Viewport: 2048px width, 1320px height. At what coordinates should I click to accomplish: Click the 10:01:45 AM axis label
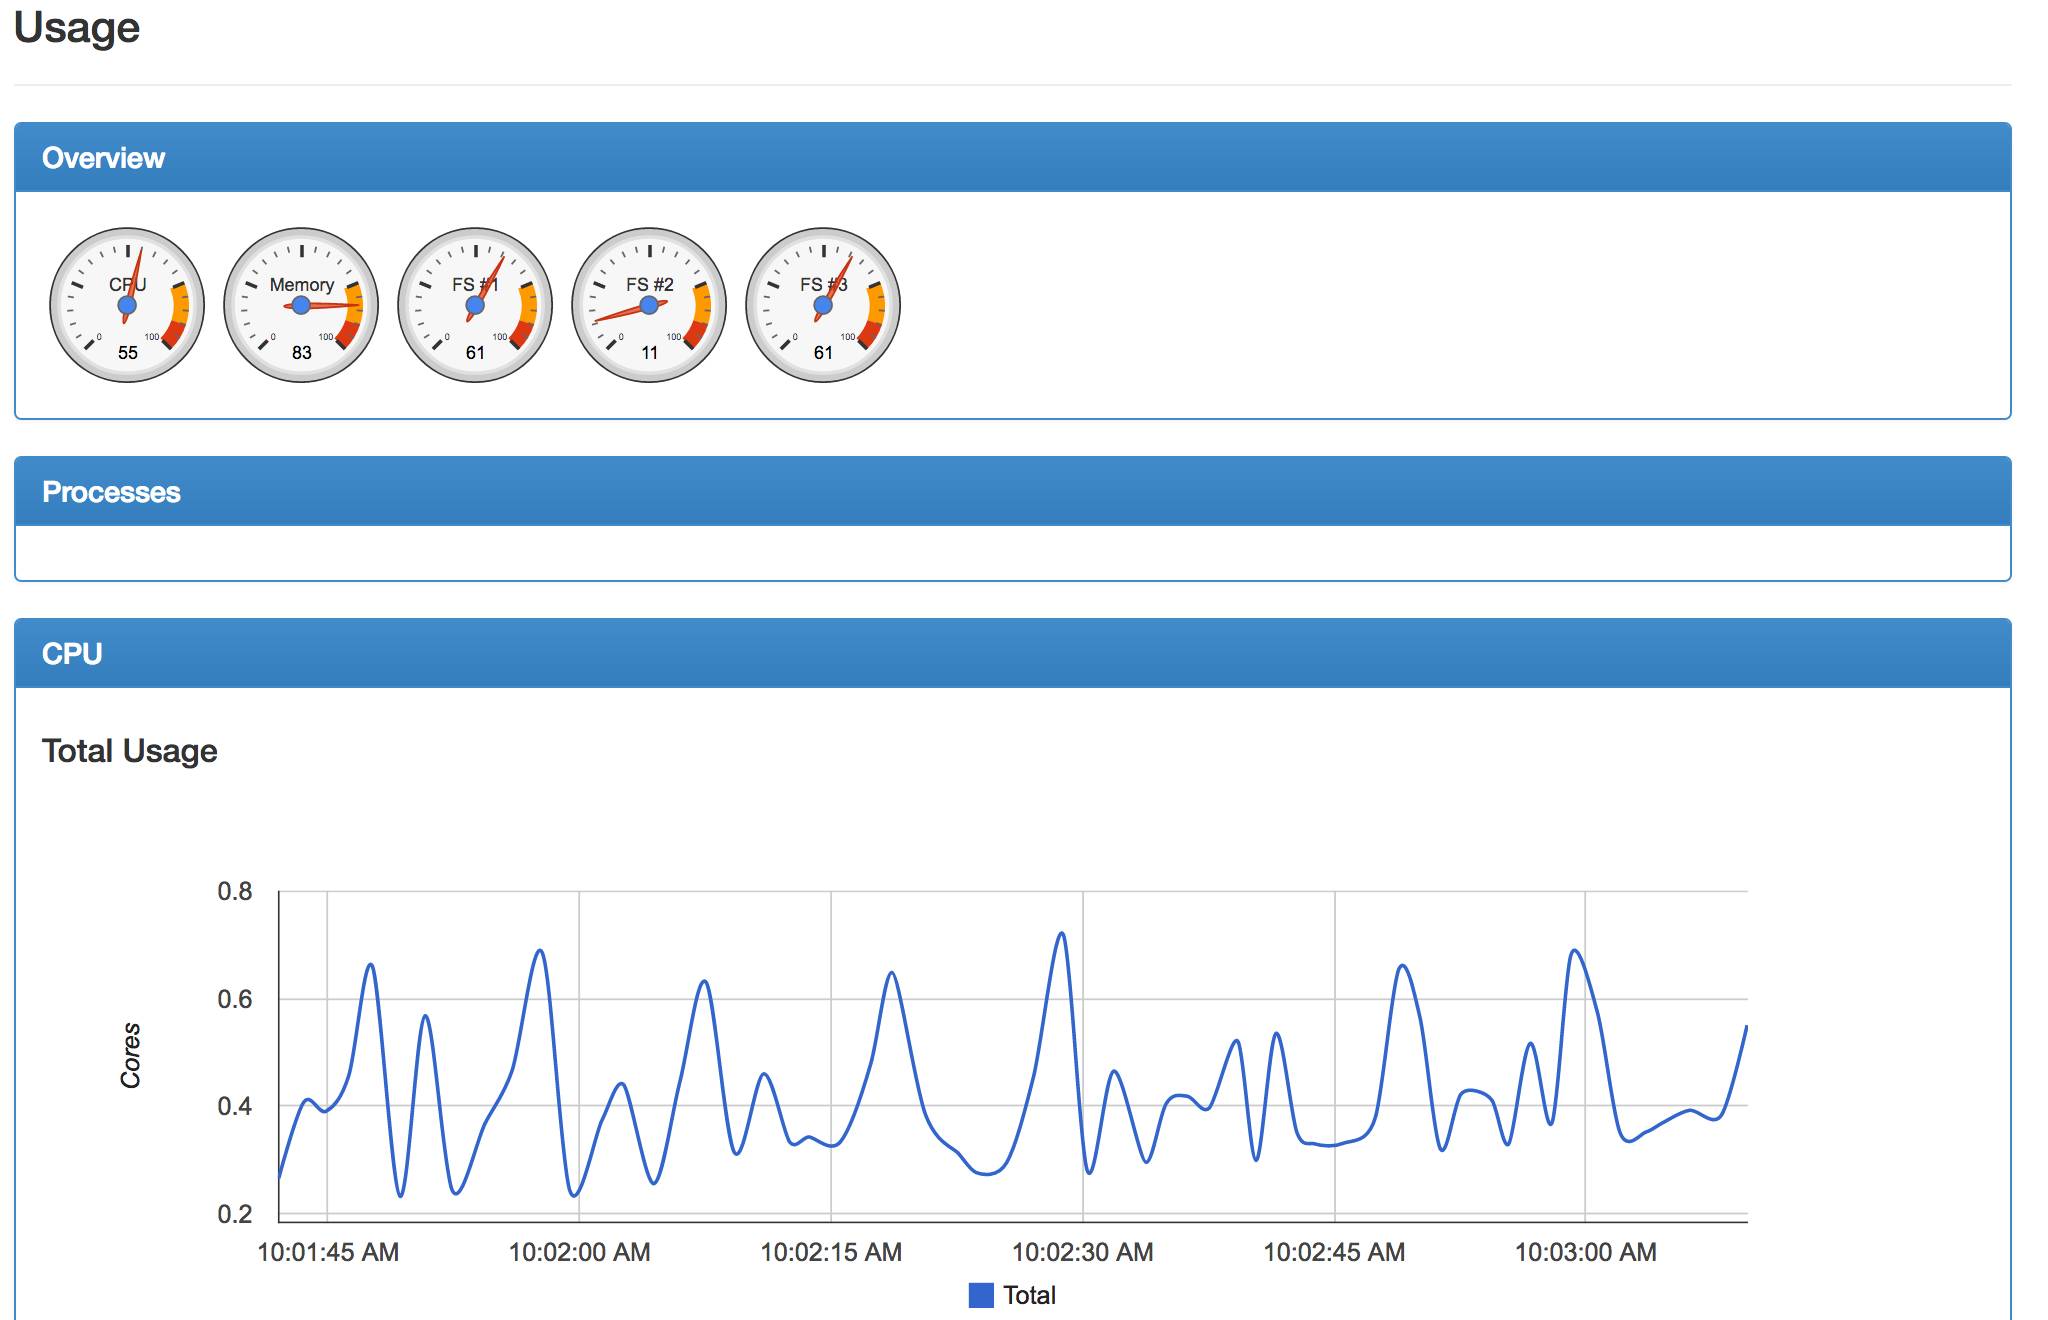point(328,1252)
